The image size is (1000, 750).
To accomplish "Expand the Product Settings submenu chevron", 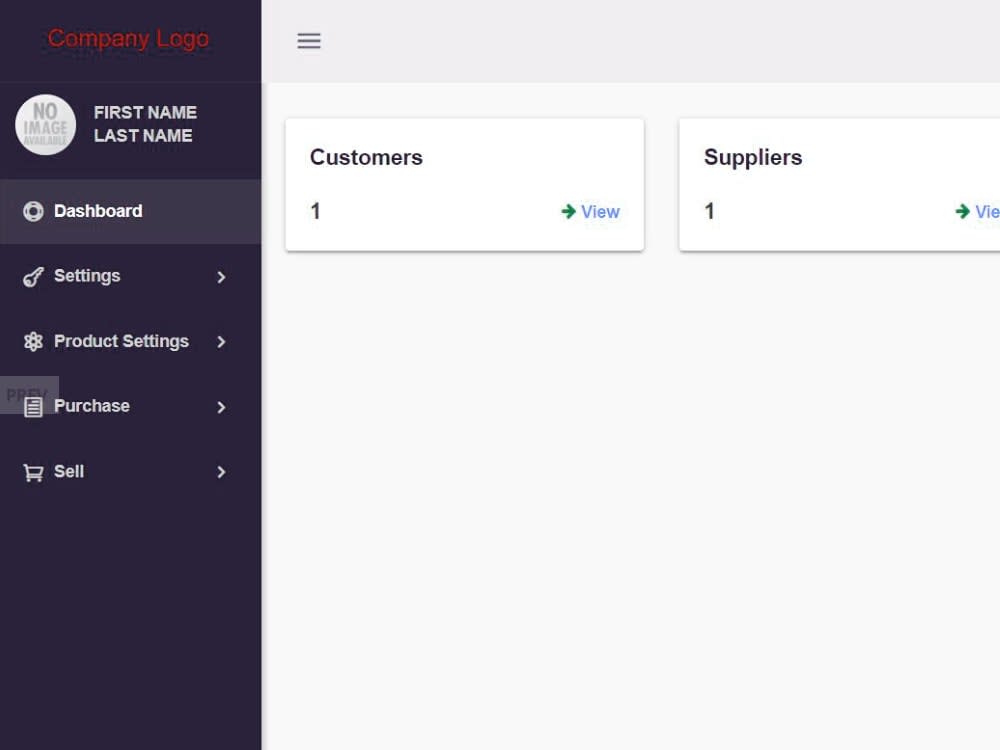I will [x=221, y=342].
